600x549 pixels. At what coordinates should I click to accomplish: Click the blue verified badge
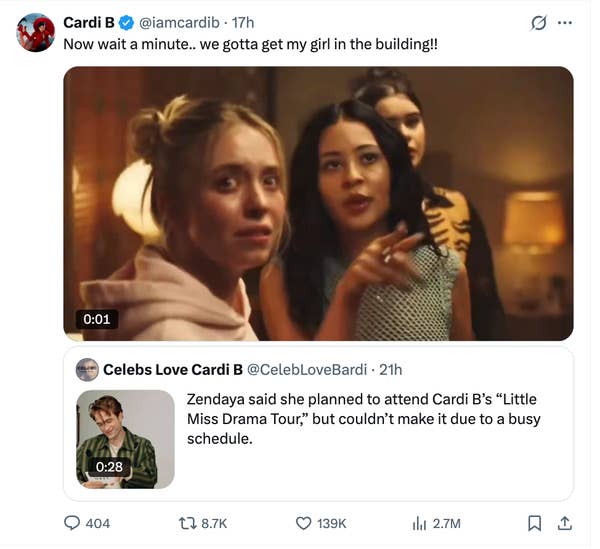tap(128, 23)
